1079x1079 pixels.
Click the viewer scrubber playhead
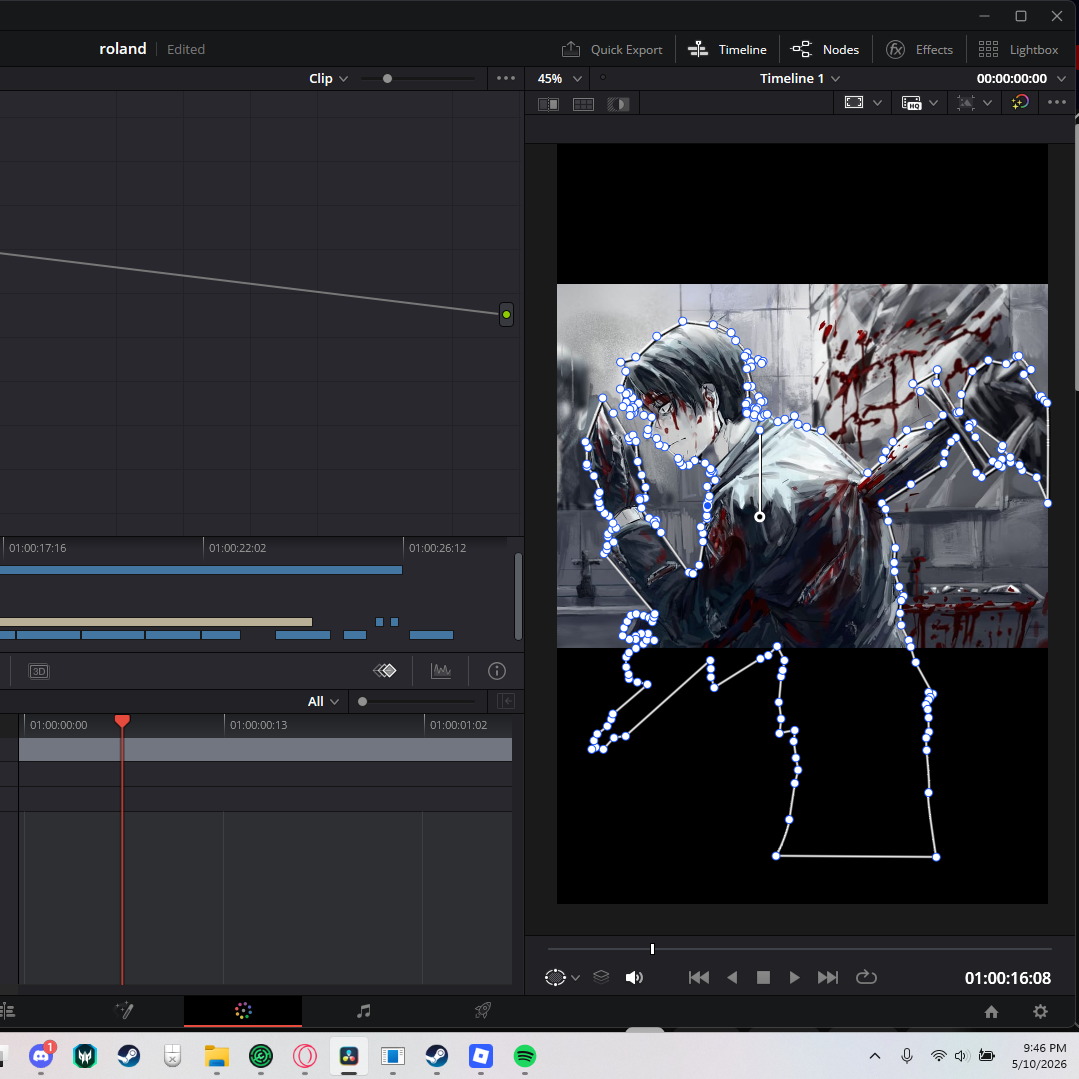(x=652, y=949)
